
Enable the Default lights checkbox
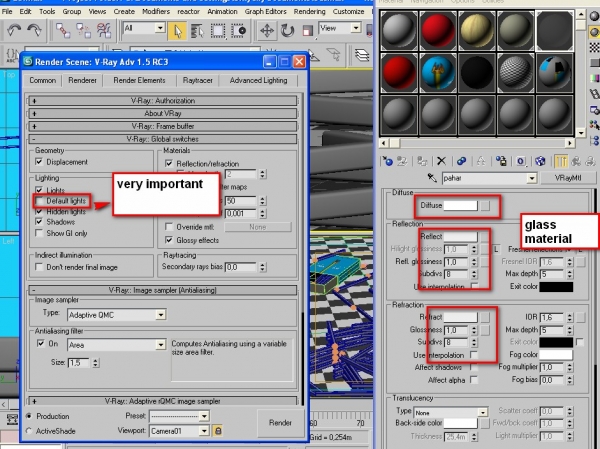pyautogui.click(x=39, y=201)
